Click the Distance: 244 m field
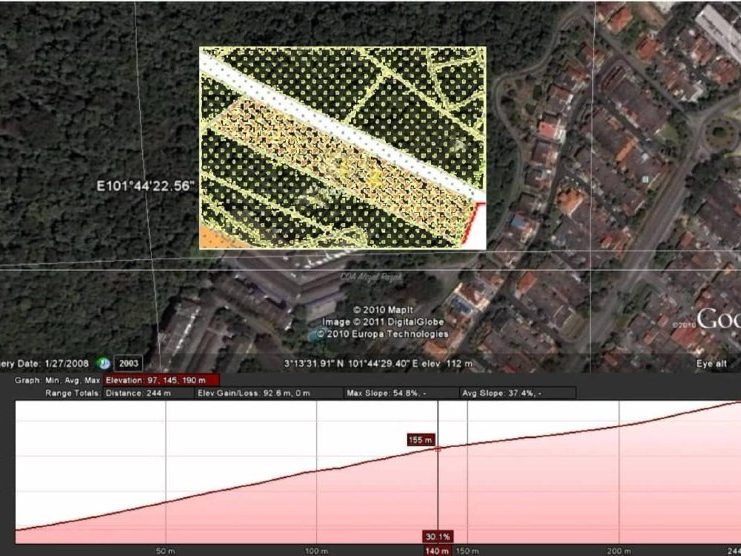This screenshot has height=556, width=741. coord(148,393)
